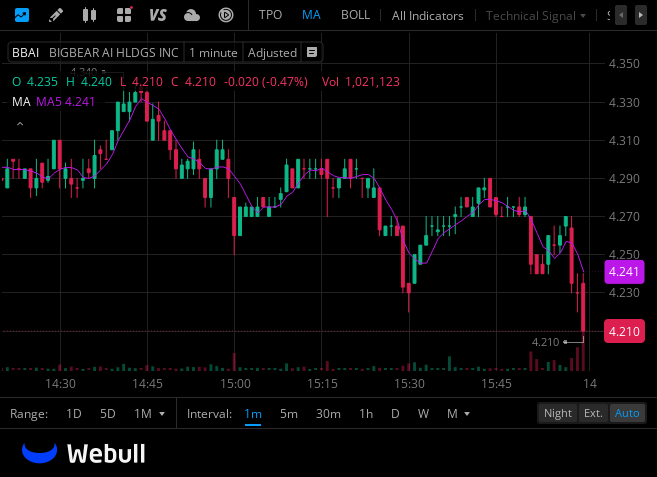Switch the Adjusted price setting
Image resolution: width=657 pixels, height=477 pixels.
tap(272, 53)
